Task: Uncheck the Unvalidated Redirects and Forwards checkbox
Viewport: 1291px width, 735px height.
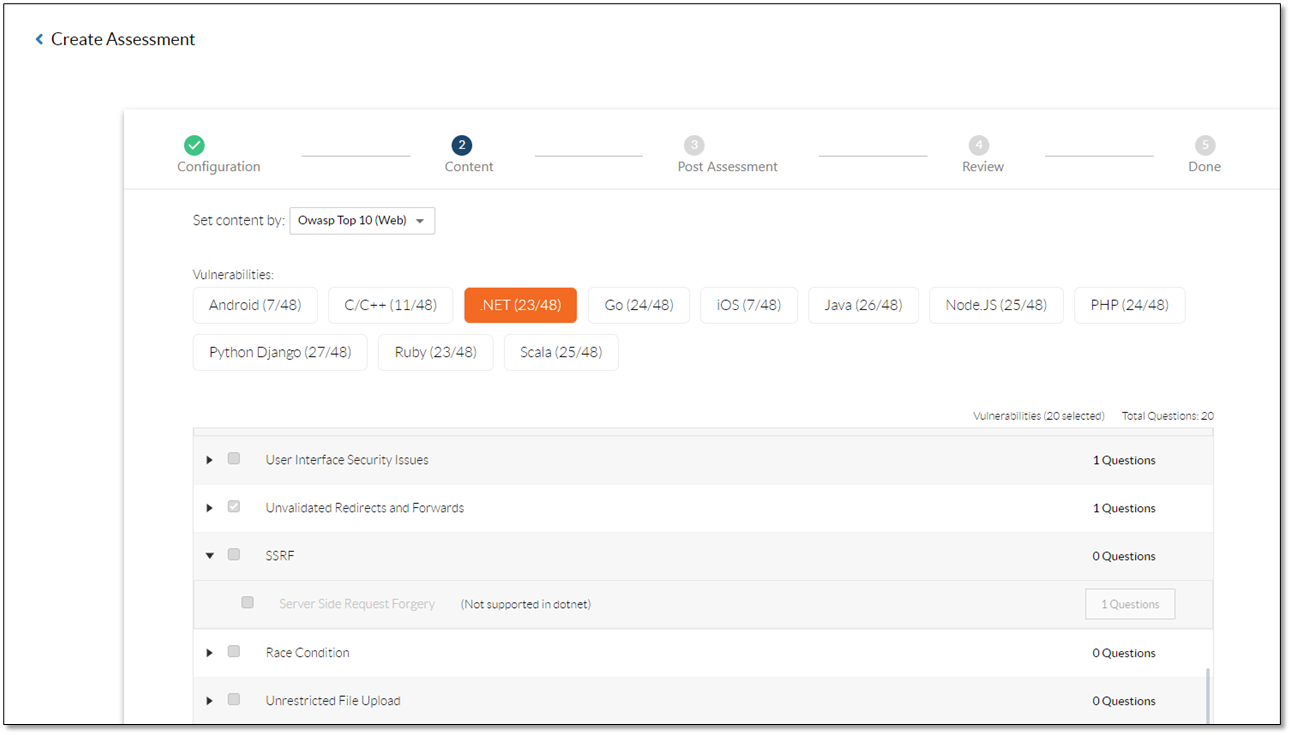Action: coord(234,507)
